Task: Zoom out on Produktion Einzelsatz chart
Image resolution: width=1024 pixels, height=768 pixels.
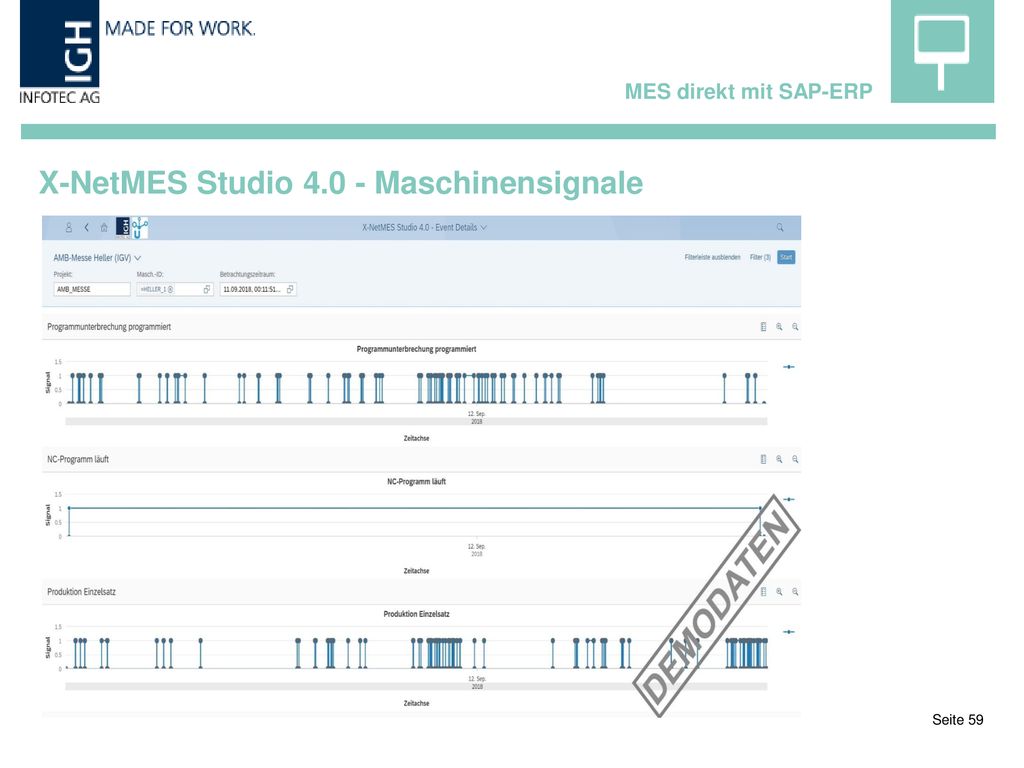Action: [x=795, y=592]
